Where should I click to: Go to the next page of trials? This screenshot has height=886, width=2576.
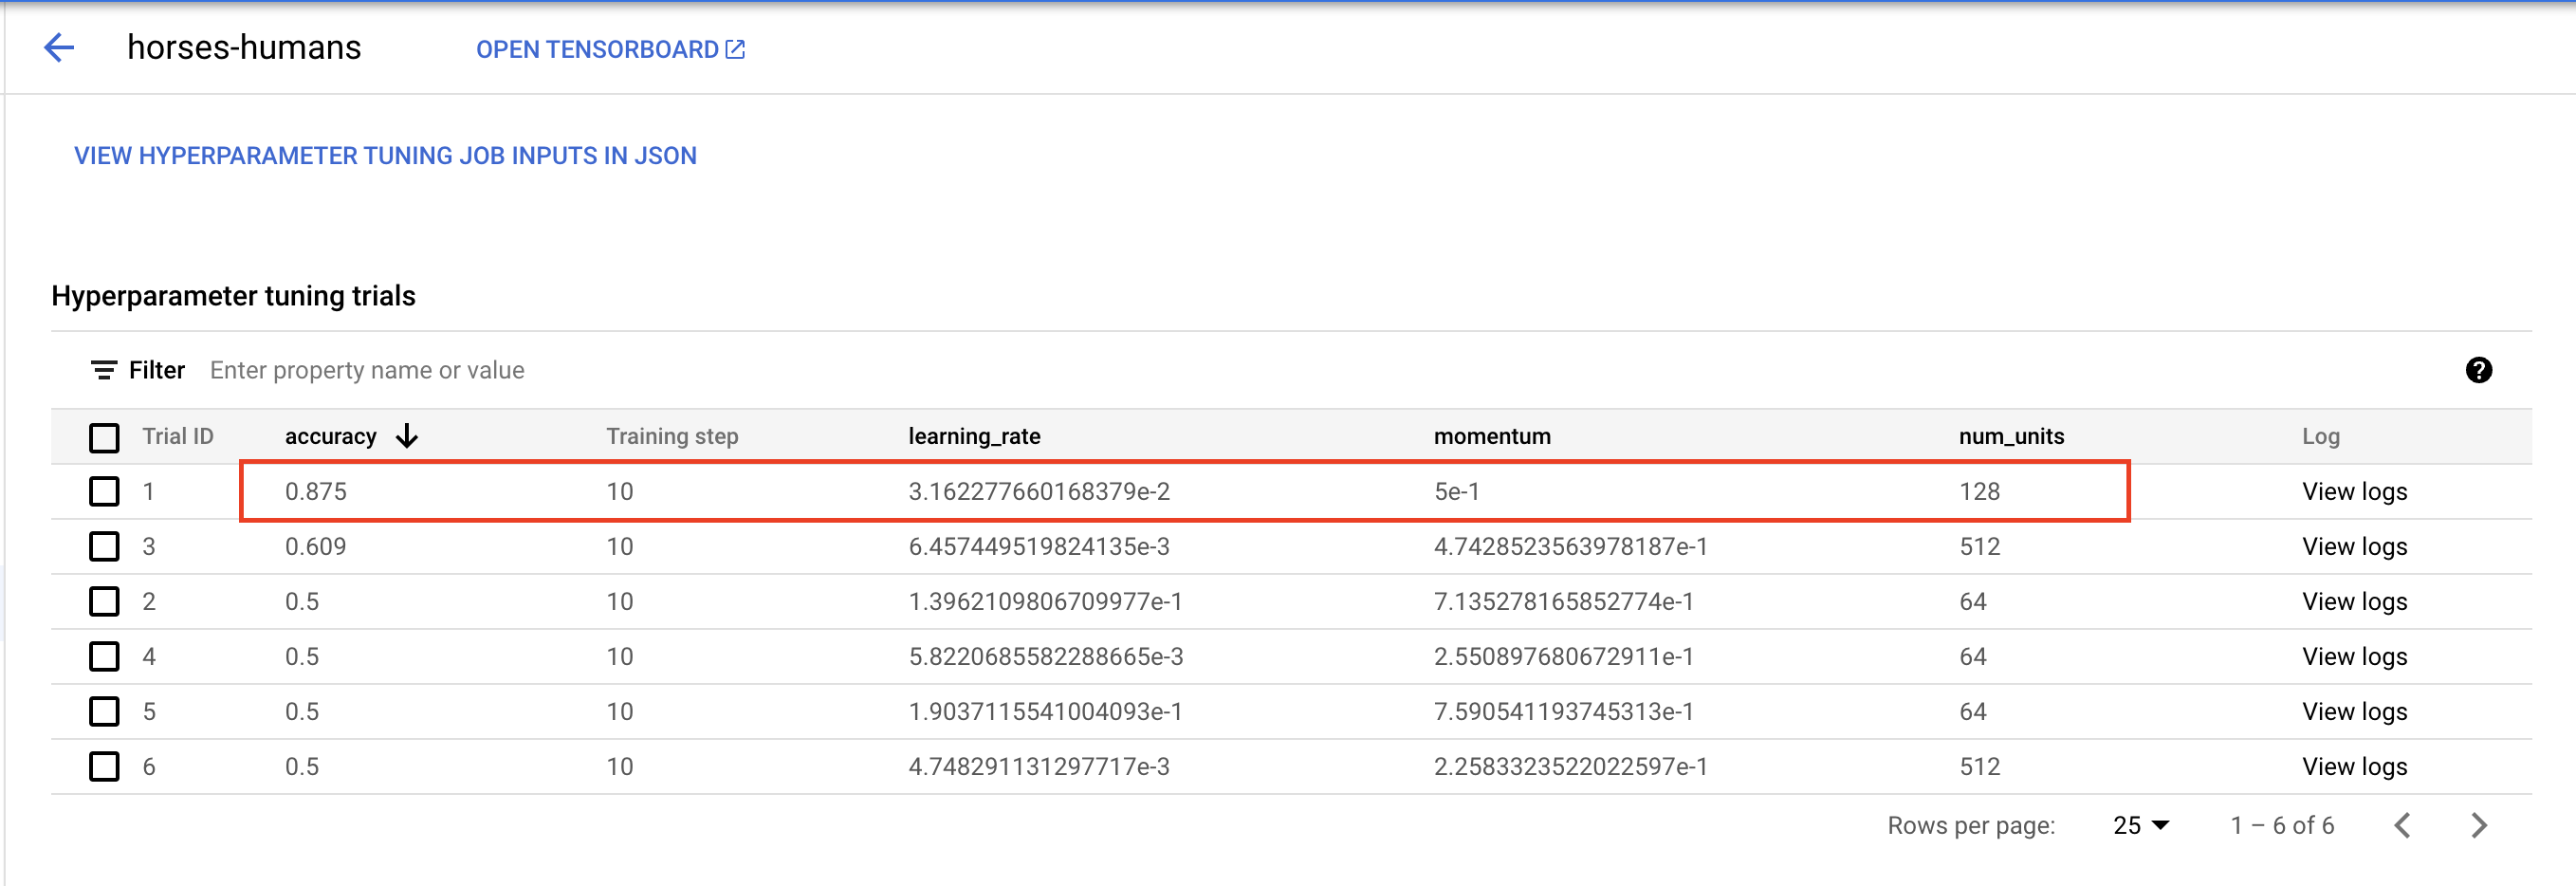coord(2478,825)
